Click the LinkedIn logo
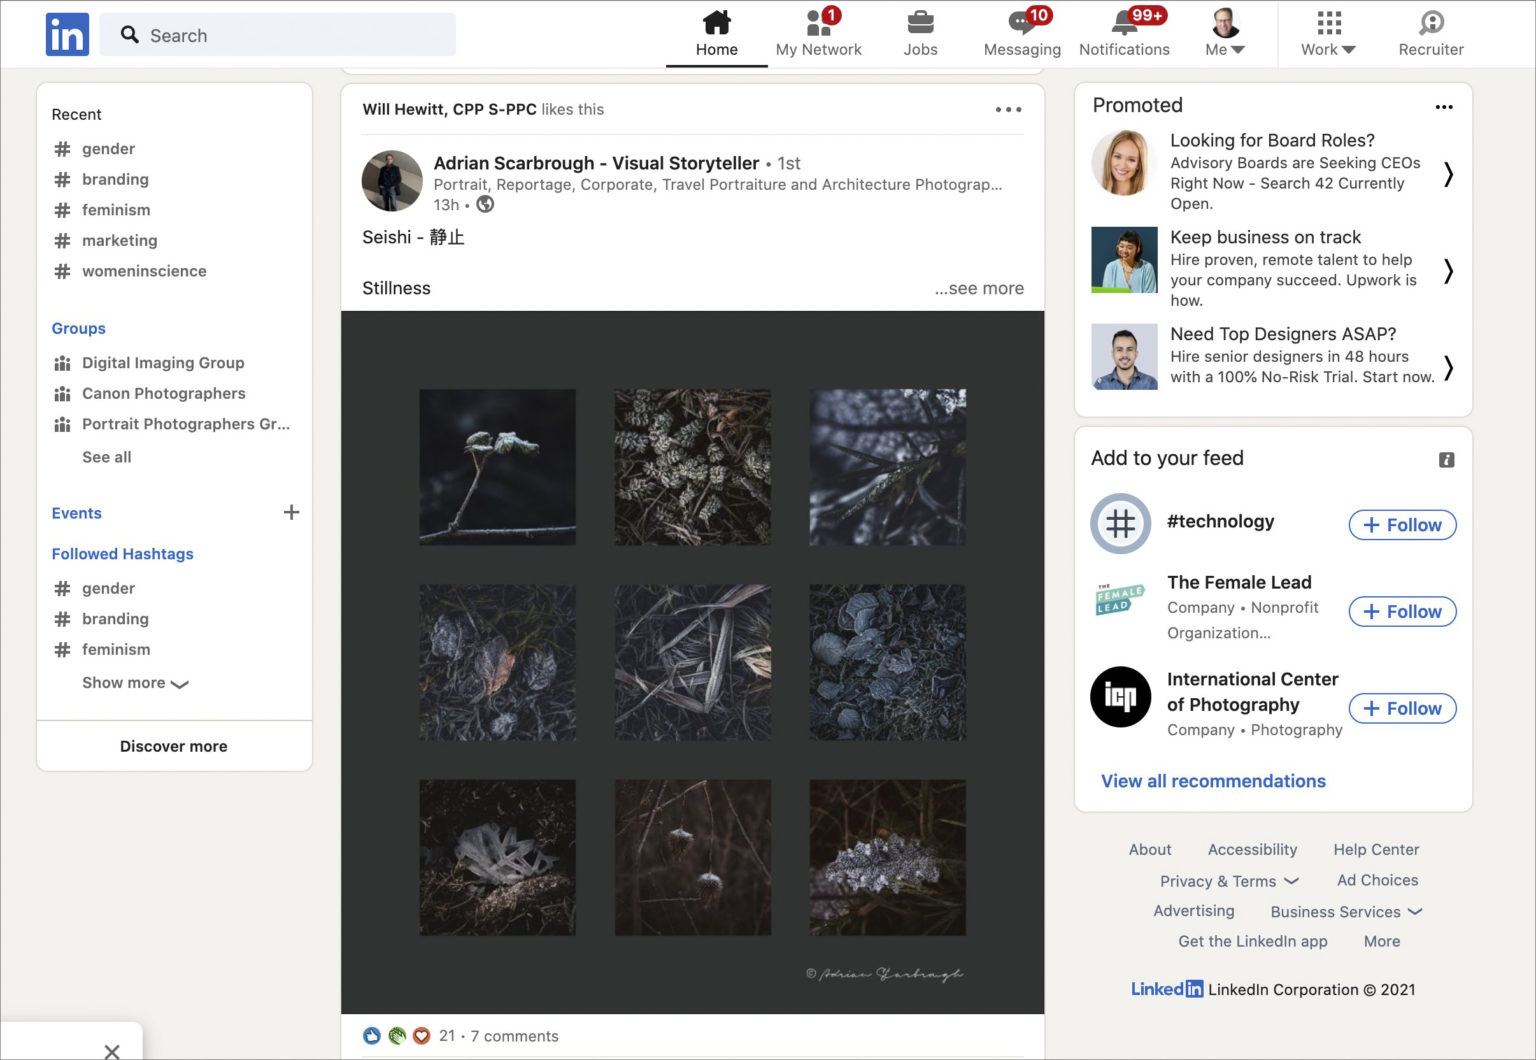The height and width of the screenshot is (1060, 1536). click(66, 33)
